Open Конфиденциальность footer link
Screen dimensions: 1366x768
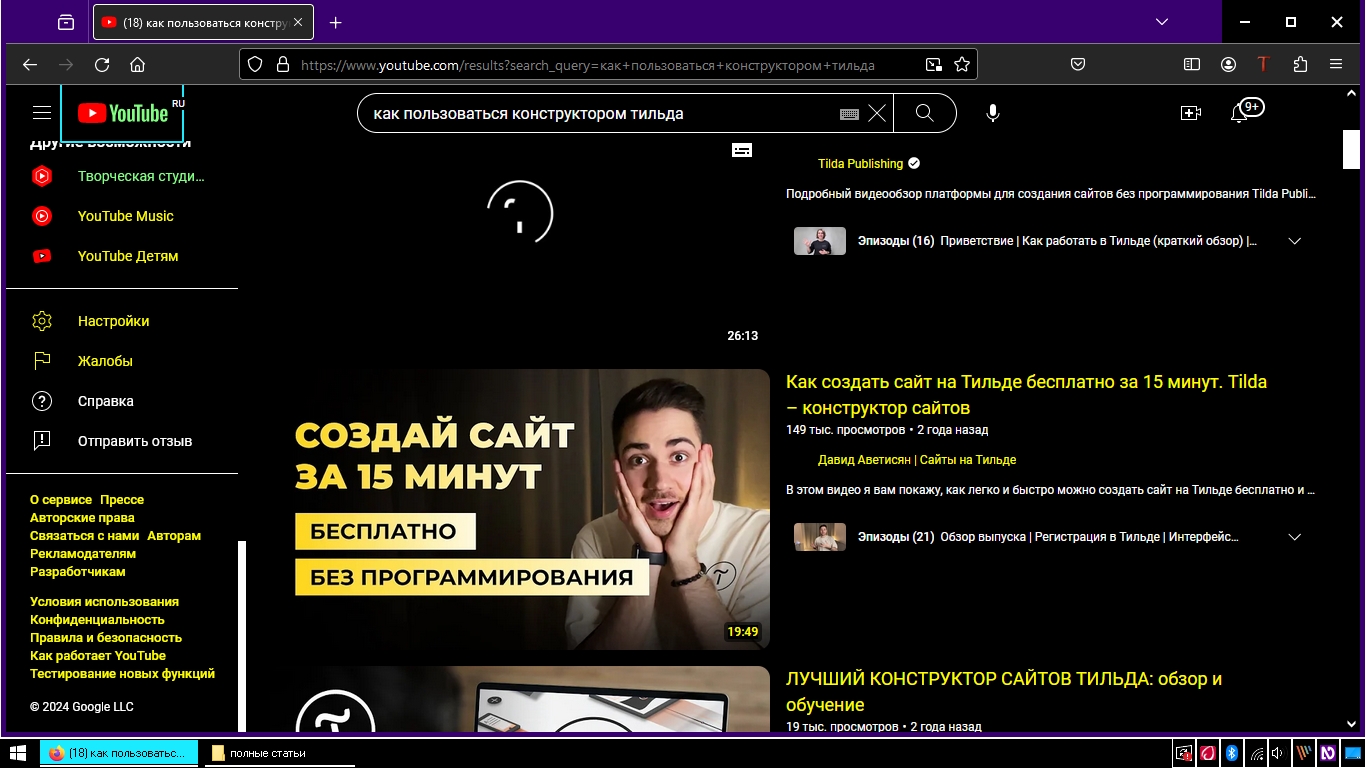[97, 619]
